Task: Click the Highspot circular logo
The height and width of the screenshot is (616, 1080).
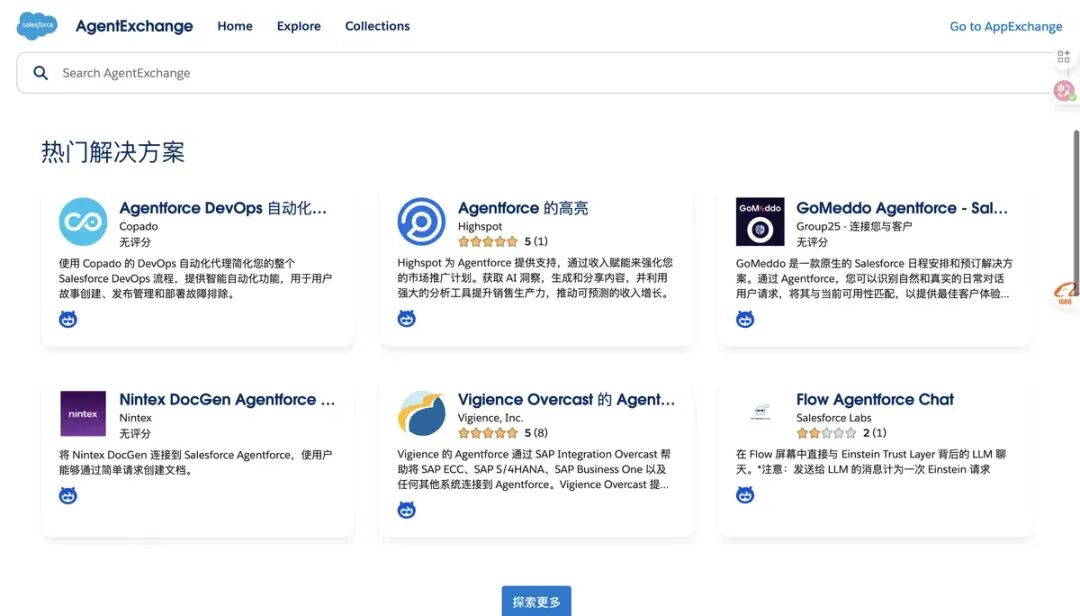Action: [x=421, y=222]
